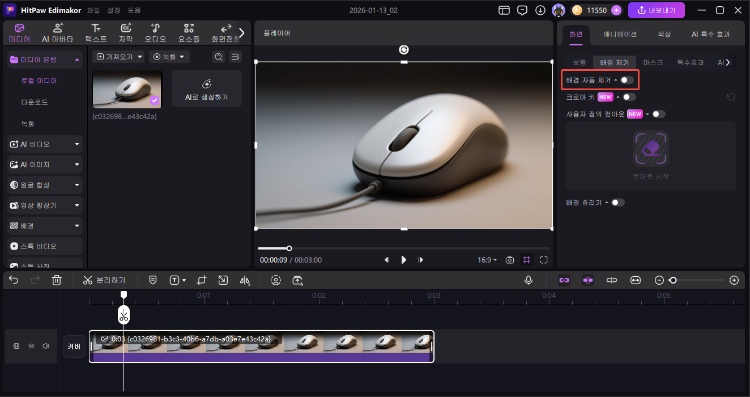Open the 요소들 elements tool
This screenshot has width=750, height=397.
[189, 33]
